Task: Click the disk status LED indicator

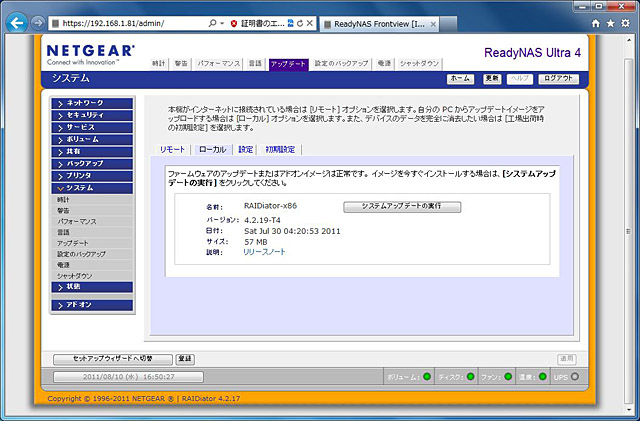Action: click(468, 377)
